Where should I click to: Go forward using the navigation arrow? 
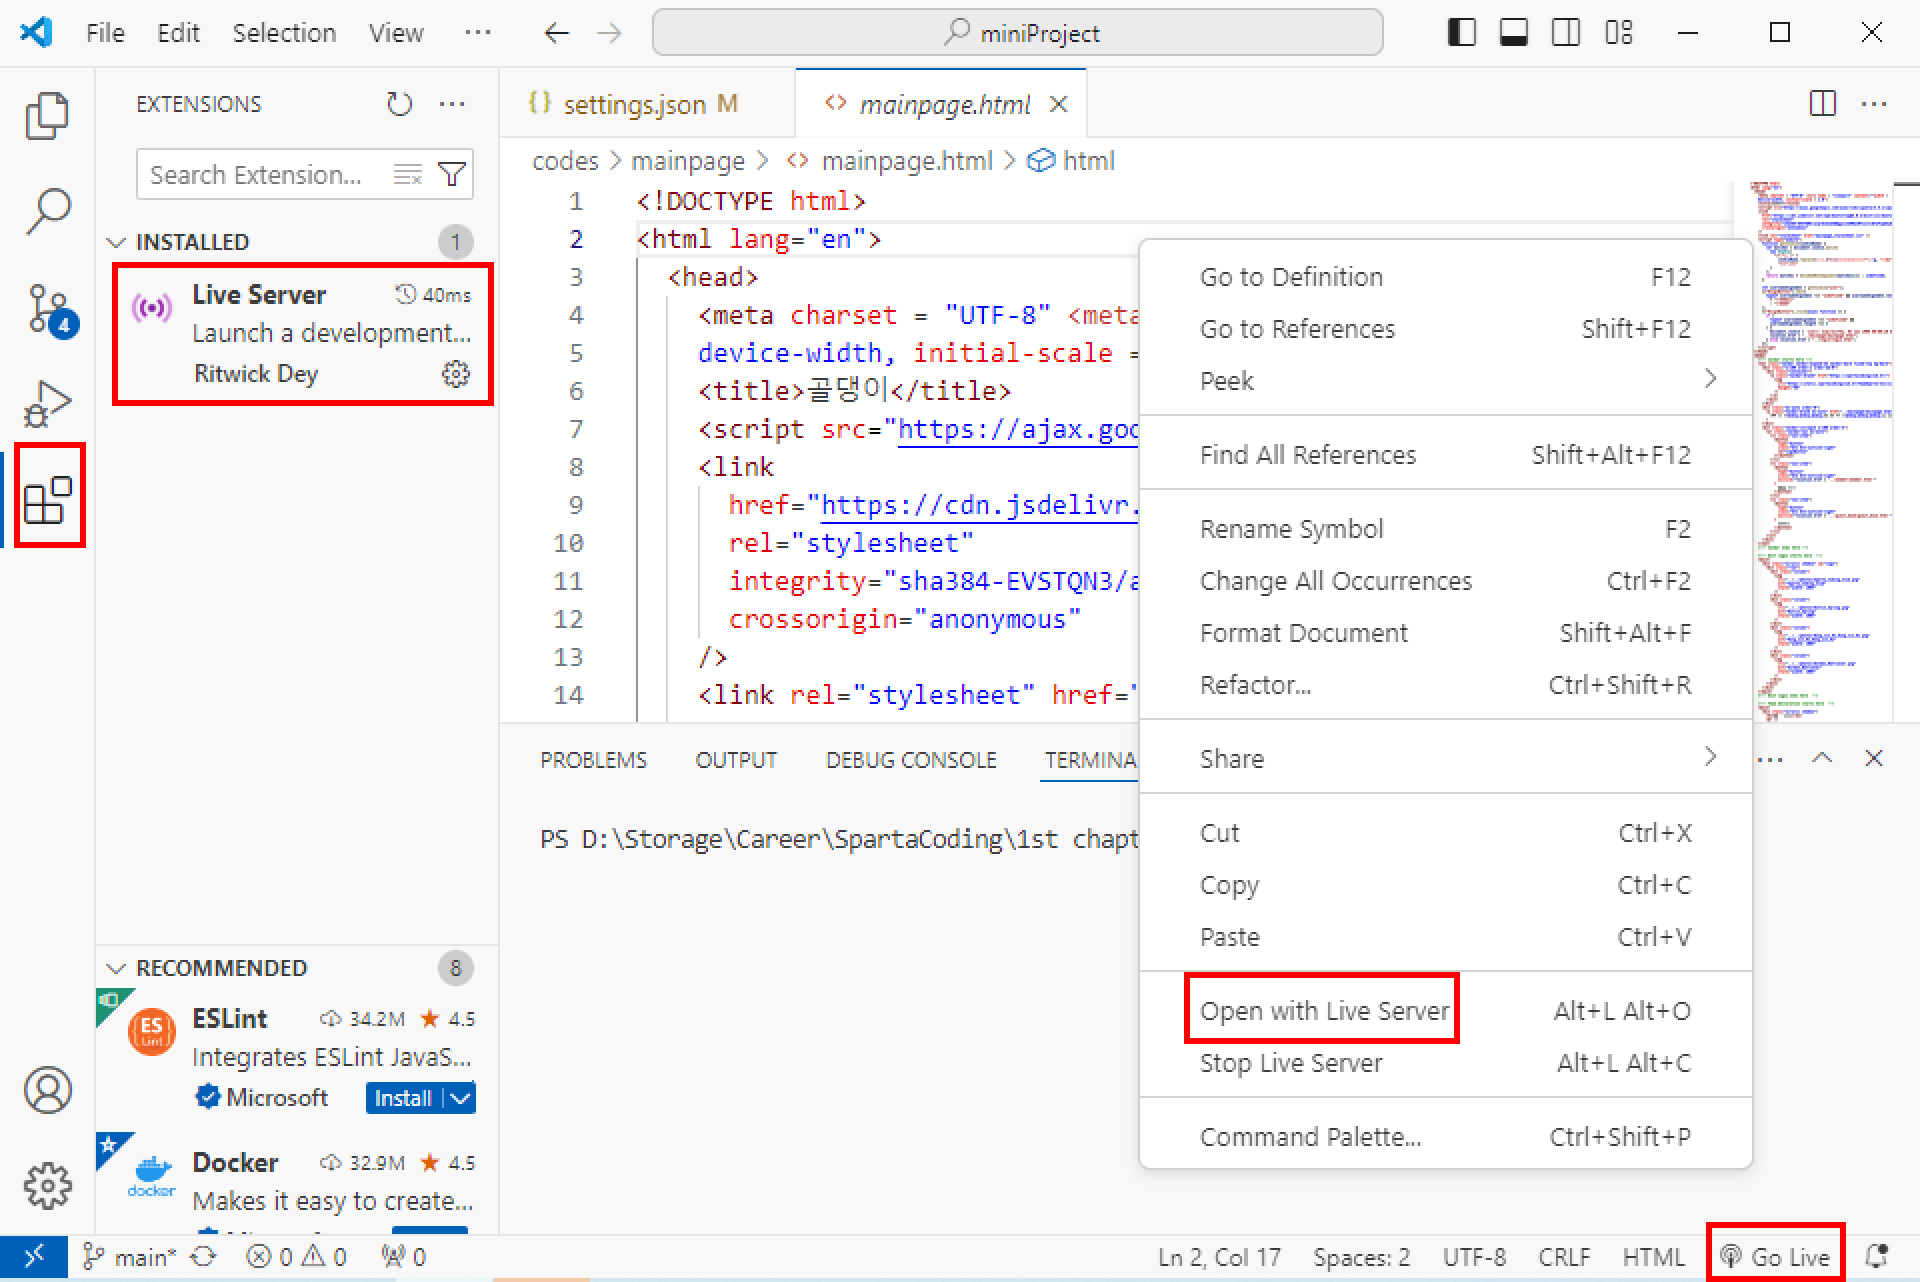[x=609, y=33]
